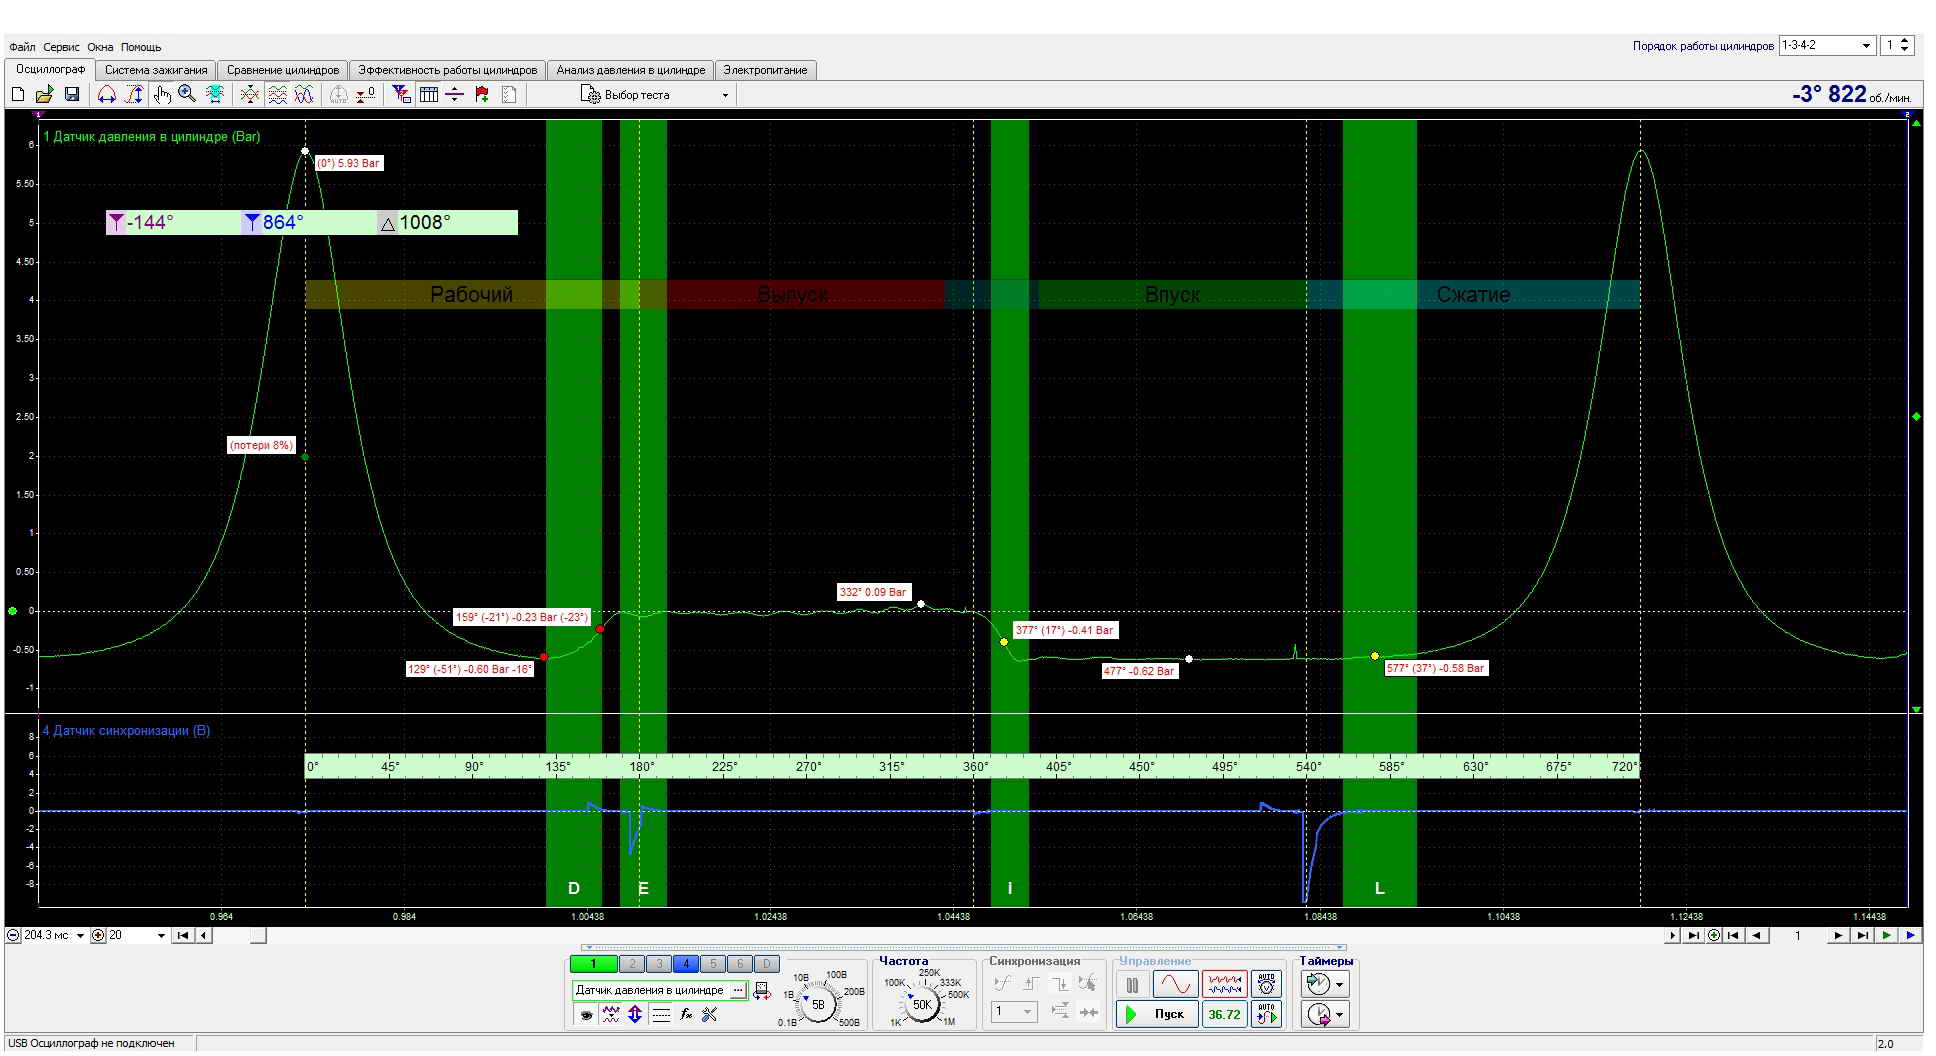
Task: Toggle channel 1 green button
Action: click(x=593, y=964)
